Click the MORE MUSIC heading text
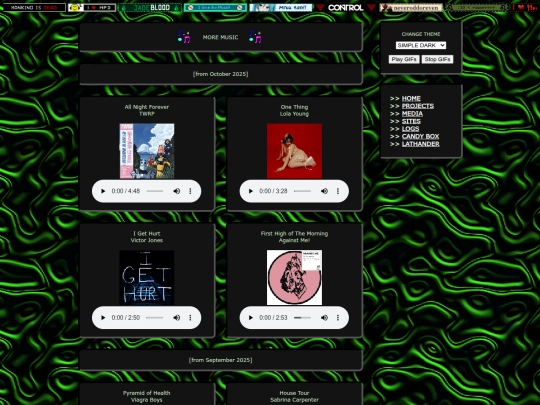 [x=220, y=37]
